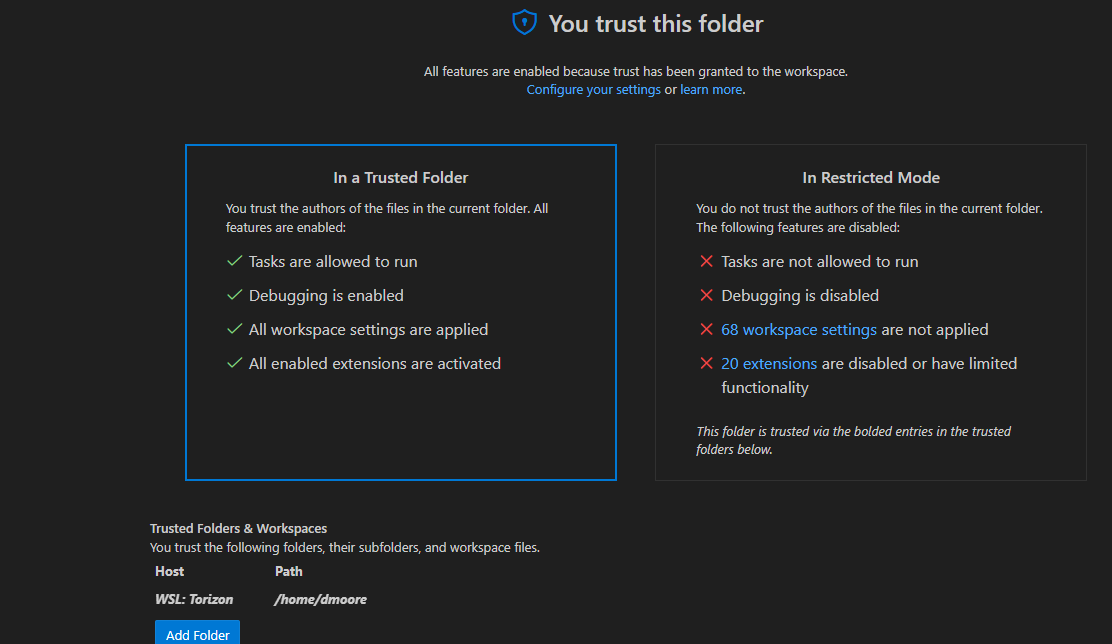Click checkmark next to "Debugging is enabled"
This screenshot has height=644, width=1112.
click(235, 296)
